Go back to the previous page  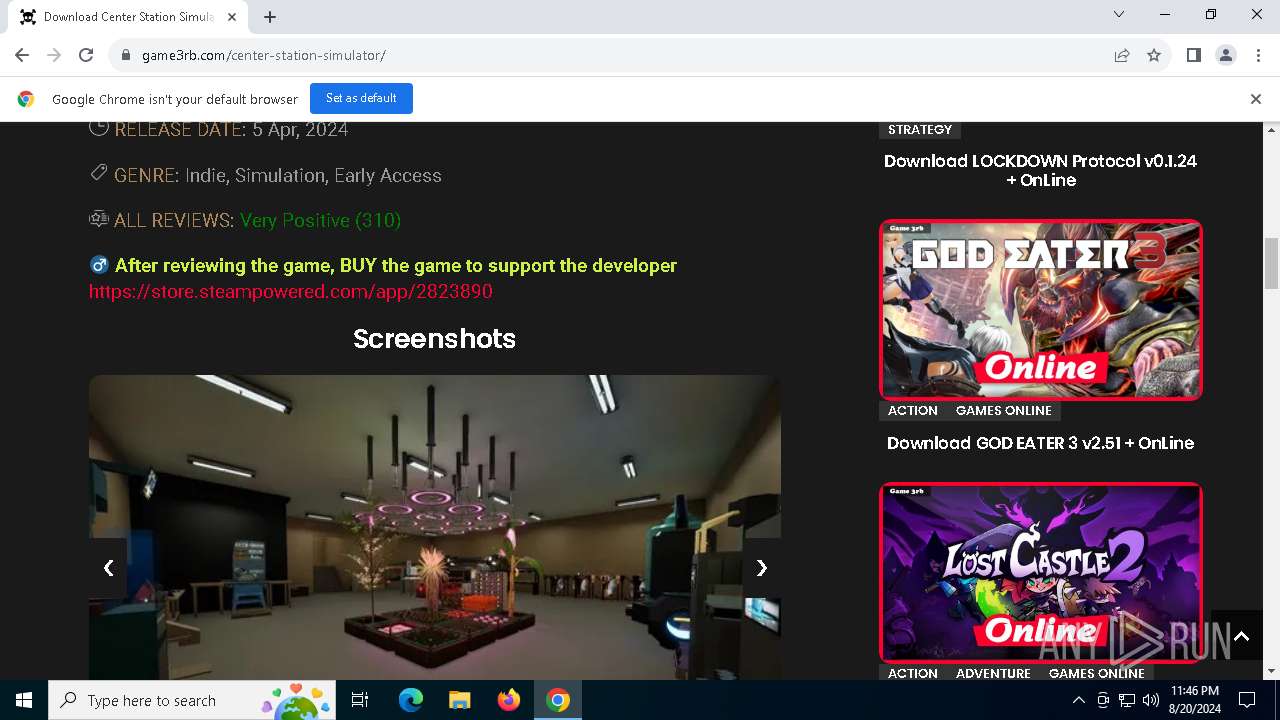22,55
